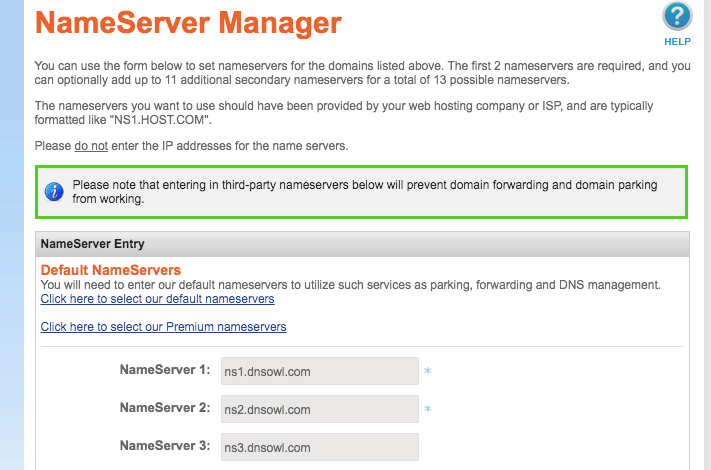Click the "NameServer 3:" field label
This screenshot has height=470, width=711.
point(164,446)
